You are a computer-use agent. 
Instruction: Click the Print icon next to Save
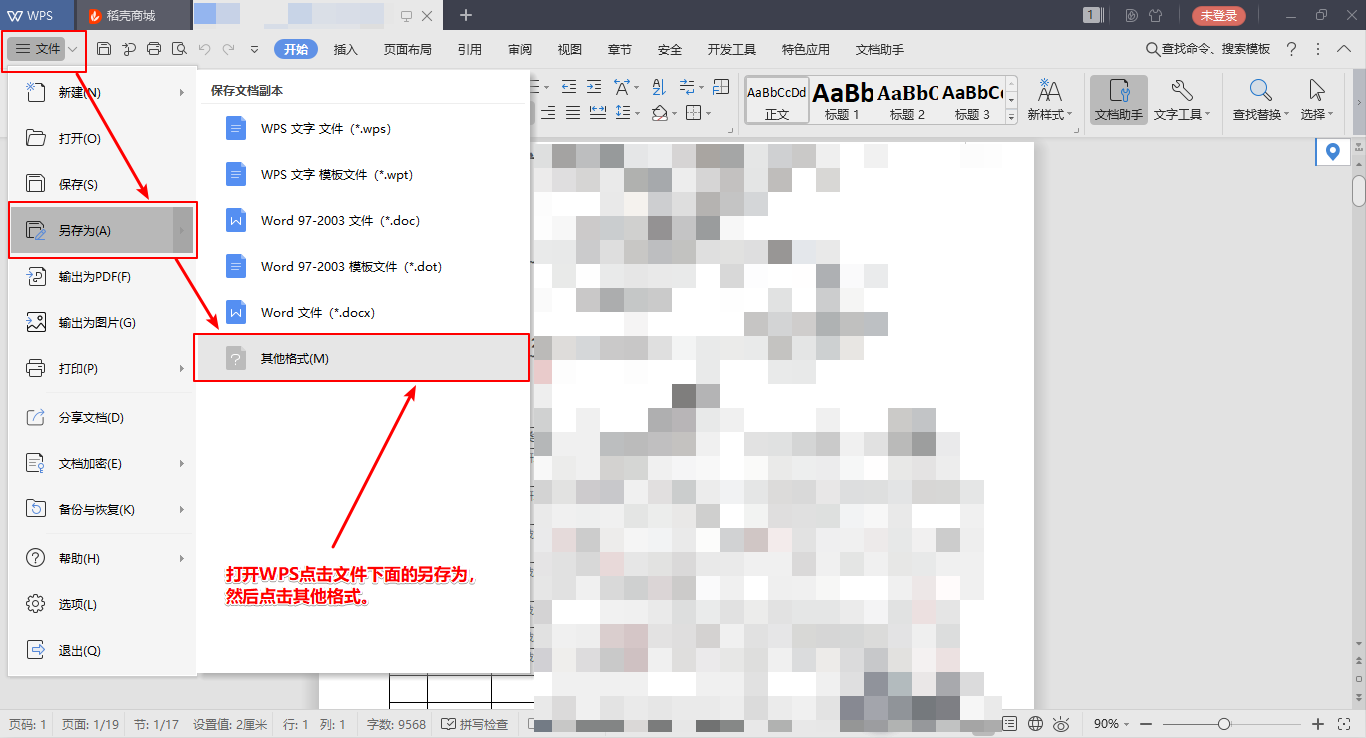point(155,48)
